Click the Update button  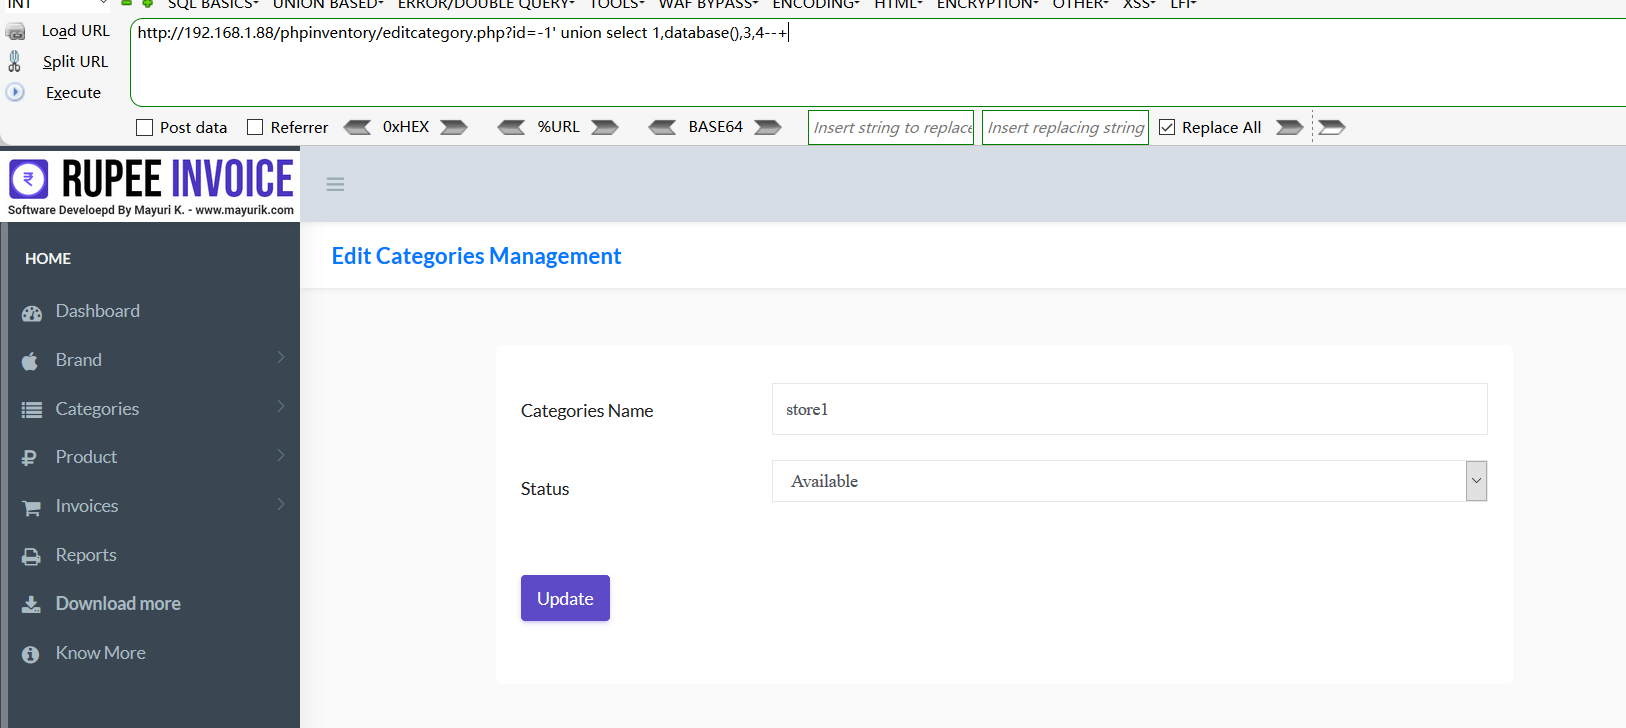[x=565, y=598]
